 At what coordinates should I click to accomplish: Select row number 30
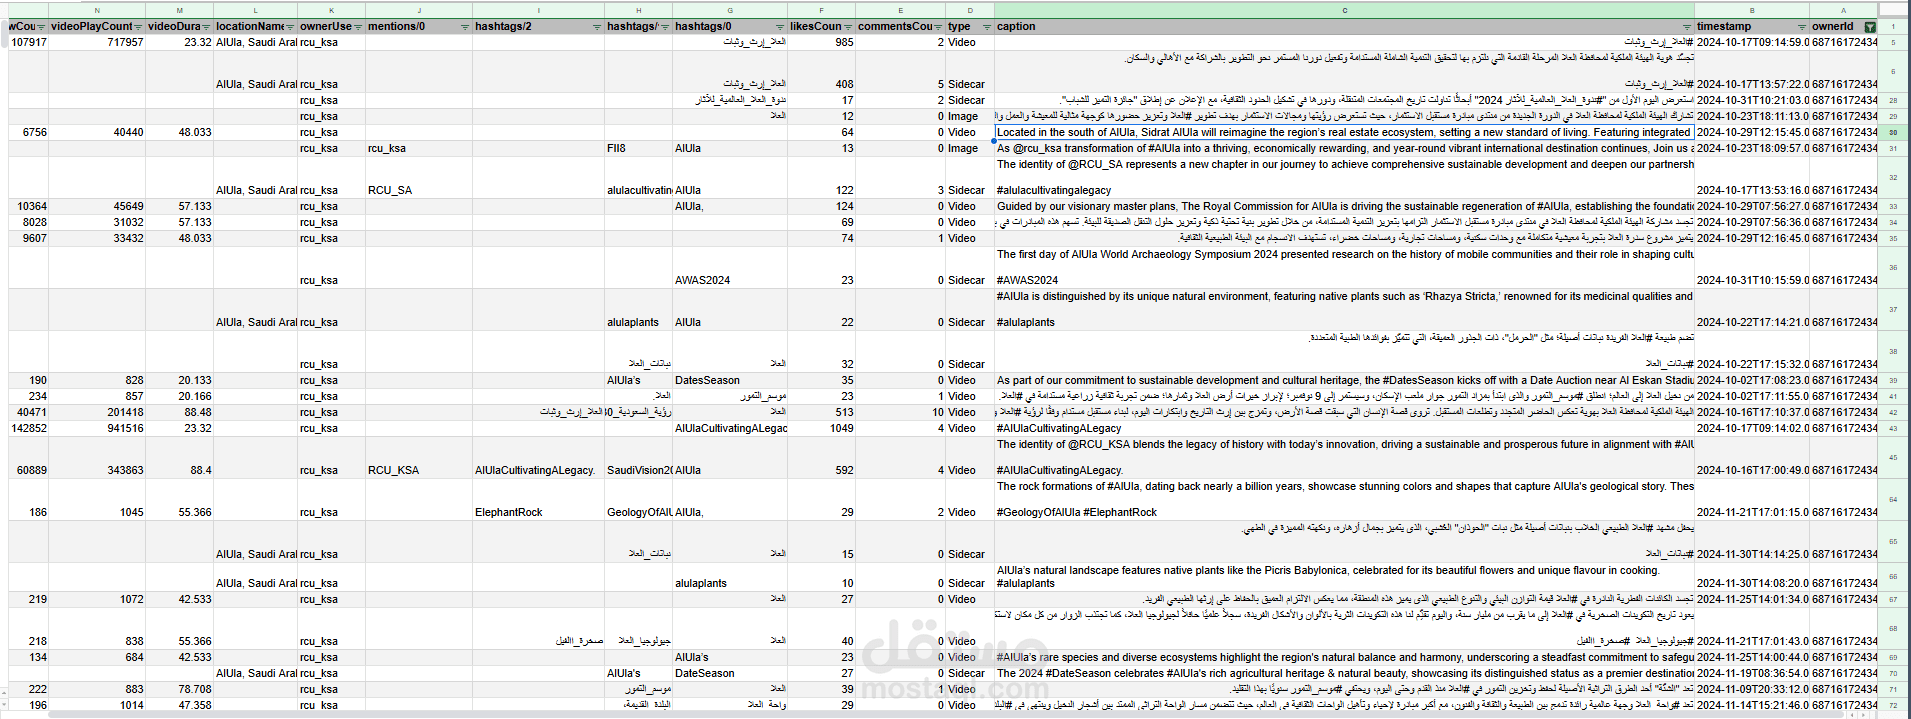click(1893, 132)
